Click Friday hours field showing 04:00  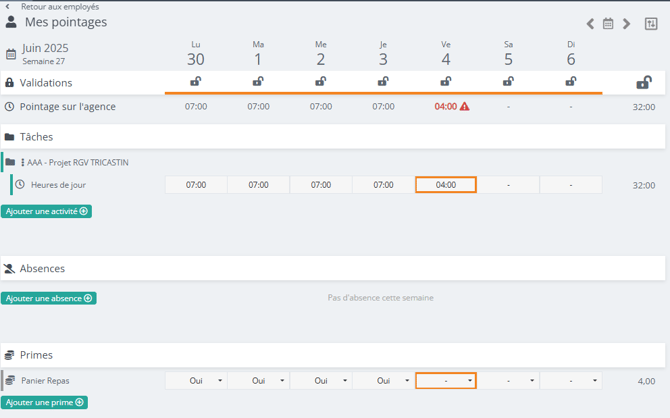[446, 185]
